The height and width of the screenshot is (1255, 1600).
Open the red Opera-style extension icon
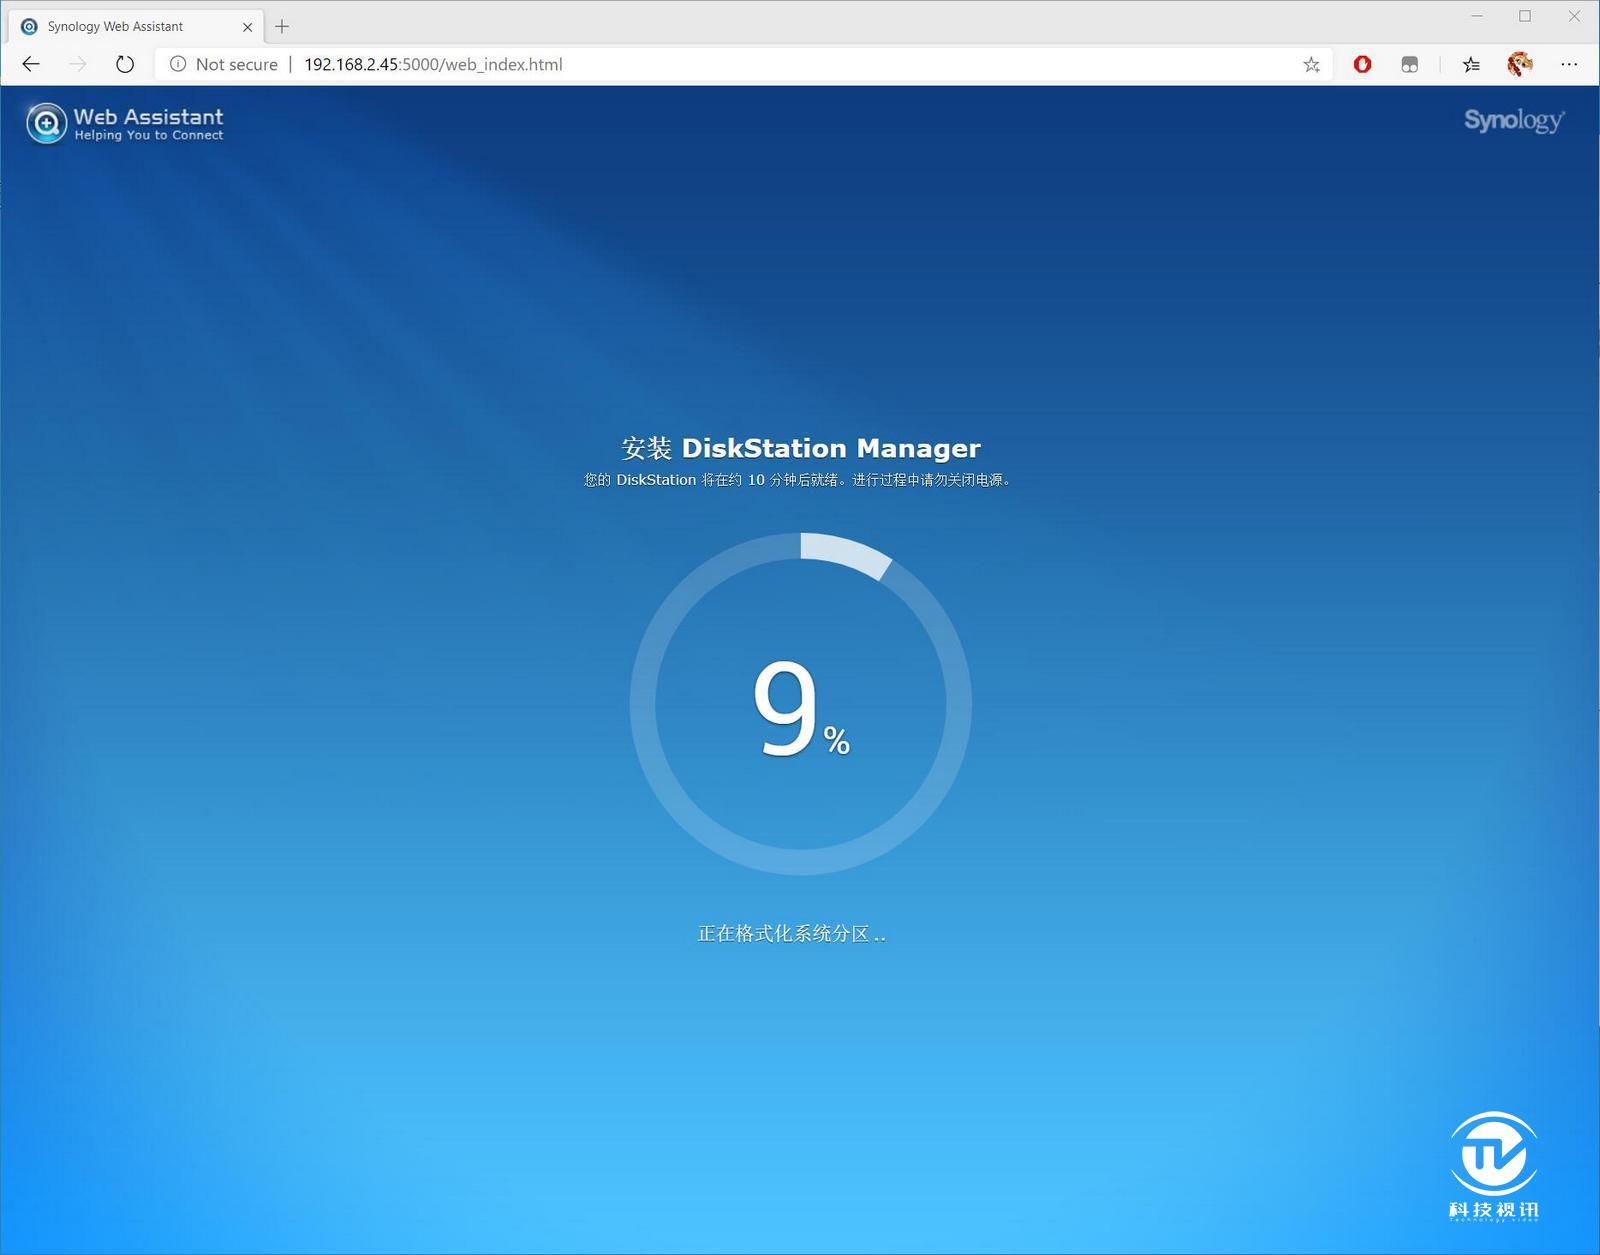click(x=1362, y=64)
